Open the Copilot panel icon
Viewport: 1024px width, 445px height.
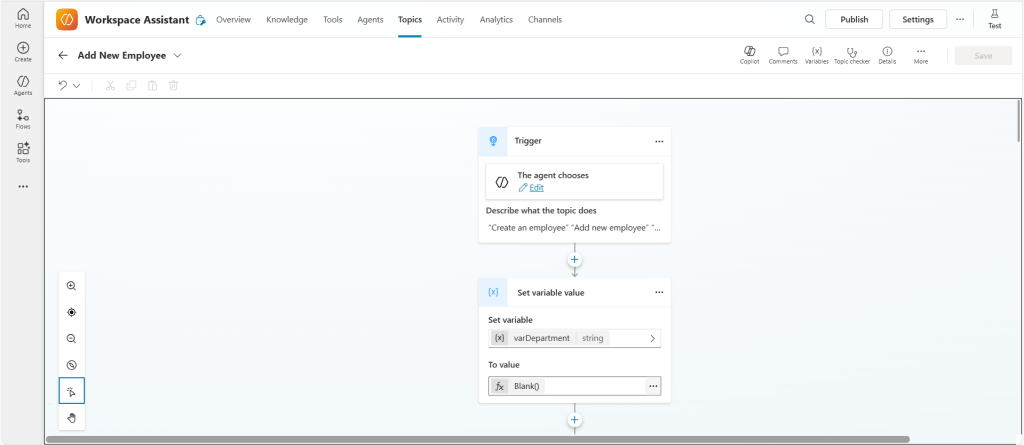pos(749,52)
